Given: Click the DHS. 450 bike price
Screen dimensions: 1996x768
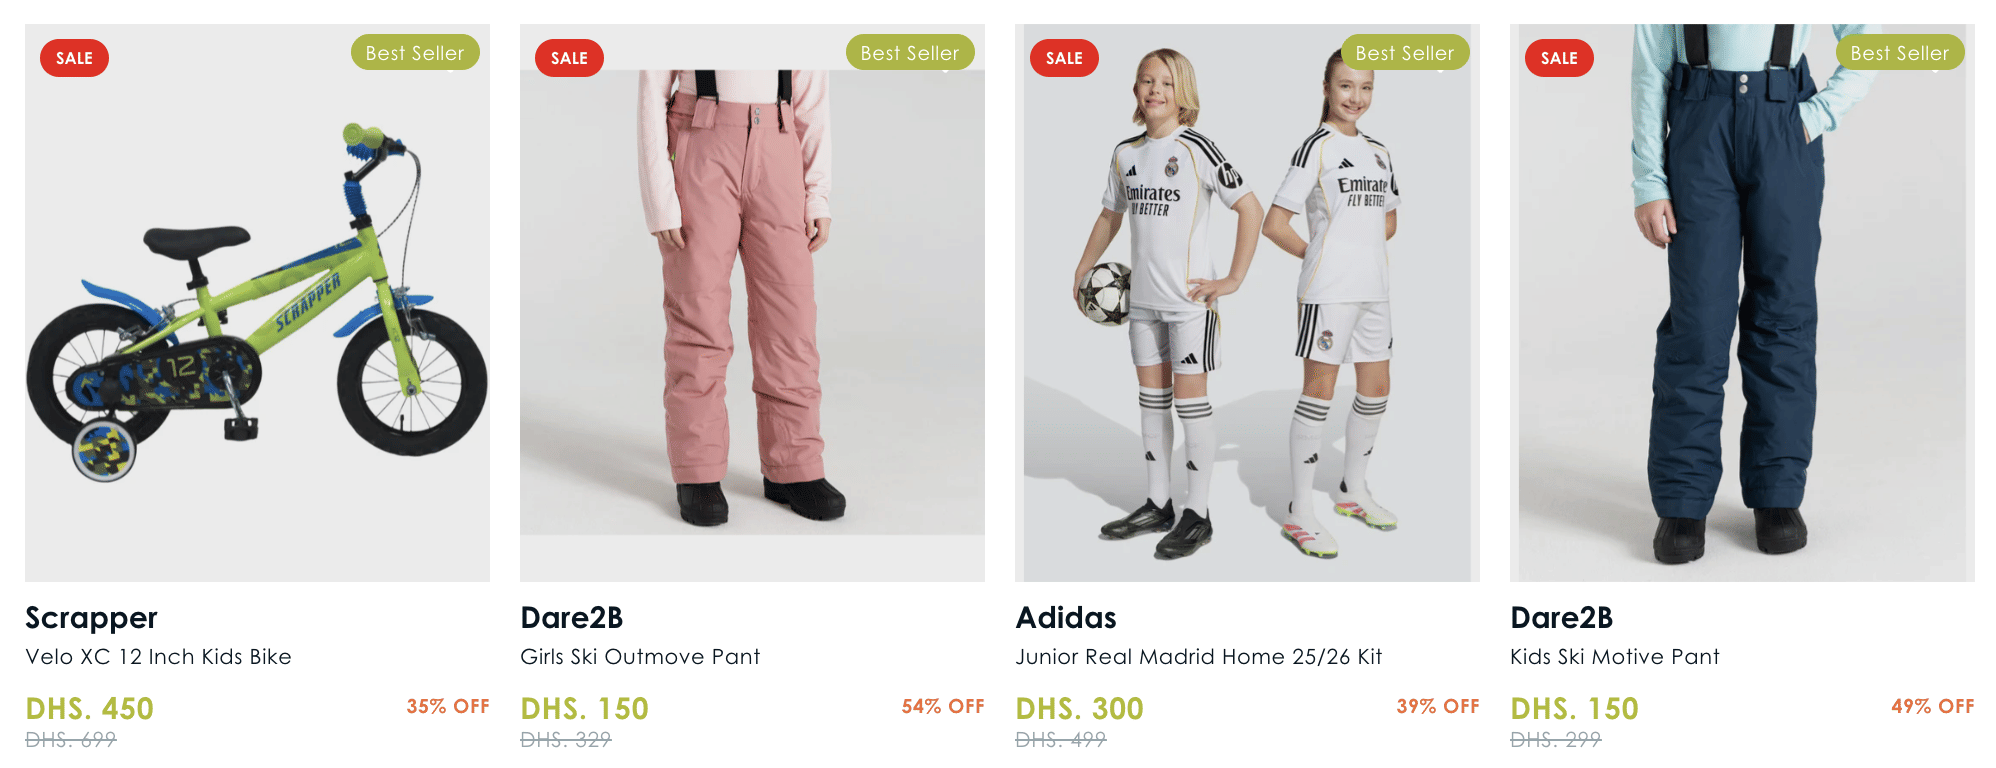Looking at the screenshot, I should 90,708.
